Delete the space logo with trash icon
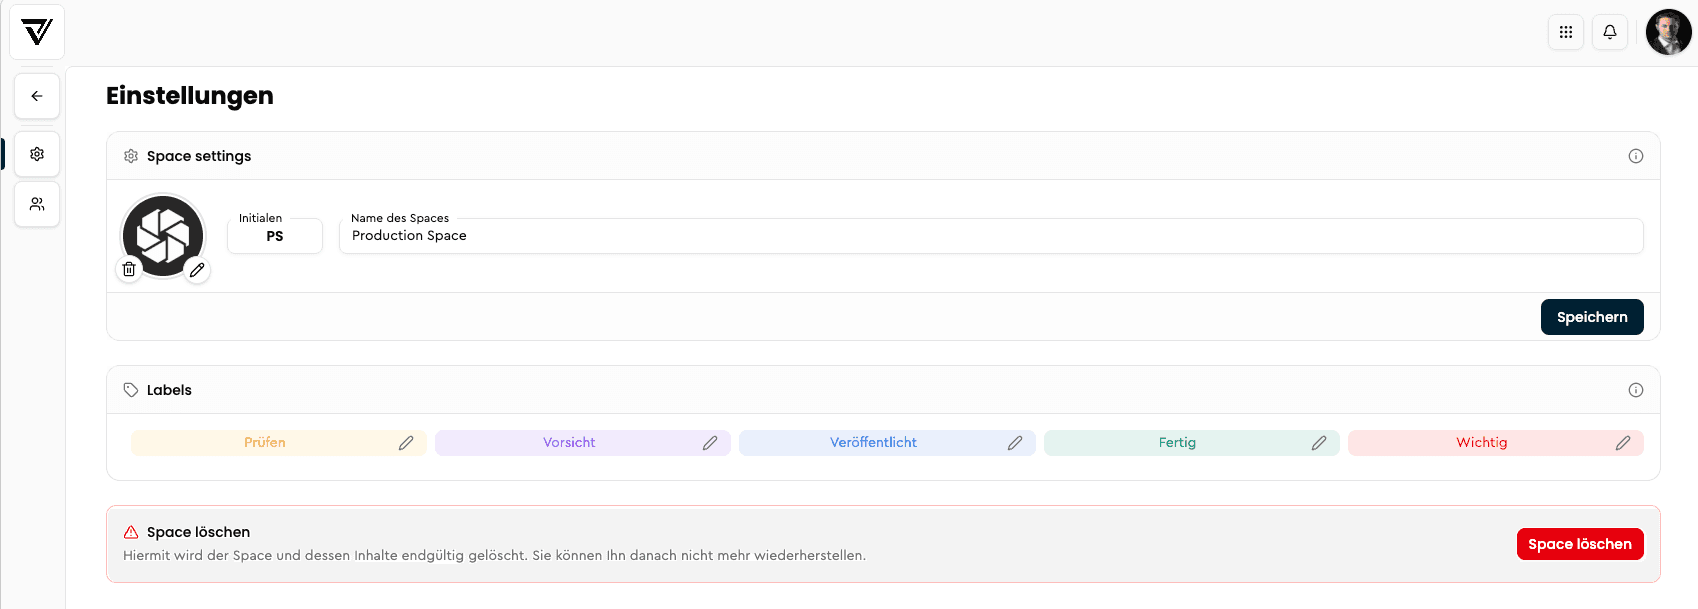Image resolution: width=1698 pixels, height=609 pixels. pyautogui.click(x=129, y=269)
